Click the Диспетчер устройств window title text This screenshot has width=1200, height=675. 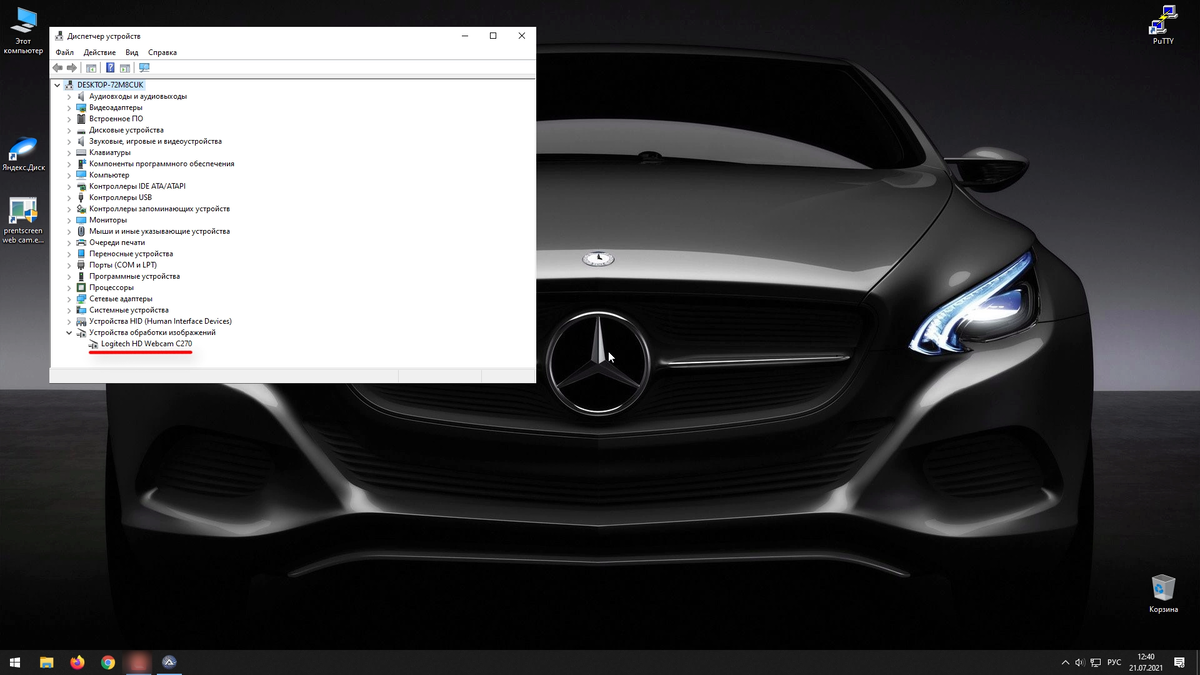coord(104,36)
